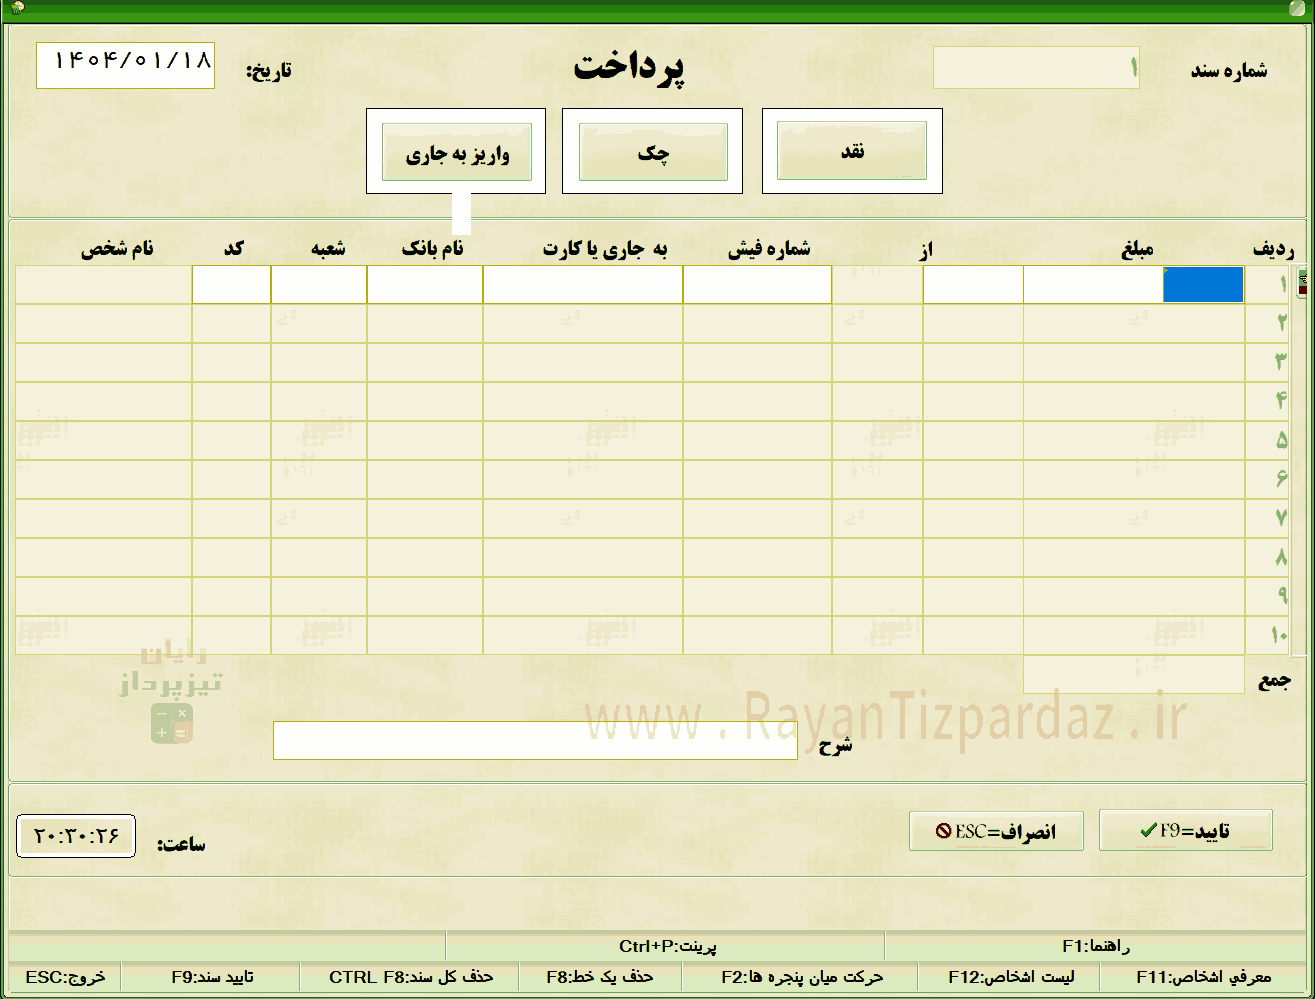Click حرکت میان پنجره ها:F2 entry
The image size is (1315, 999).
(802, 977)
